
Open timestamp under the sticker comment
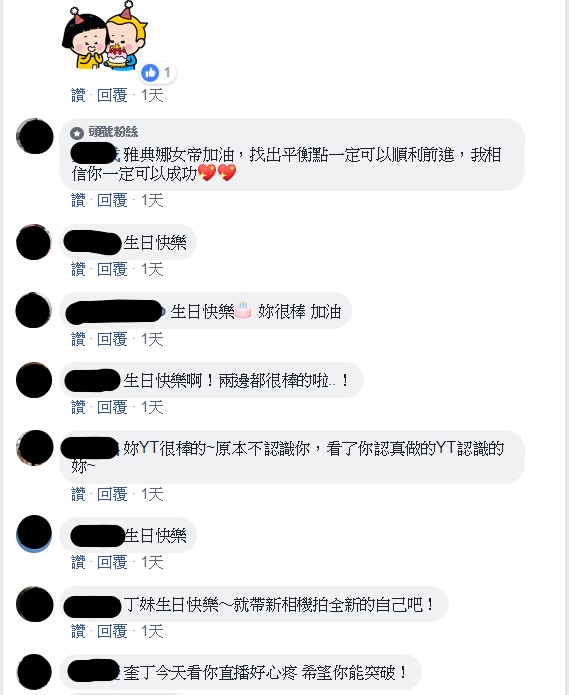tap(152, 95)
